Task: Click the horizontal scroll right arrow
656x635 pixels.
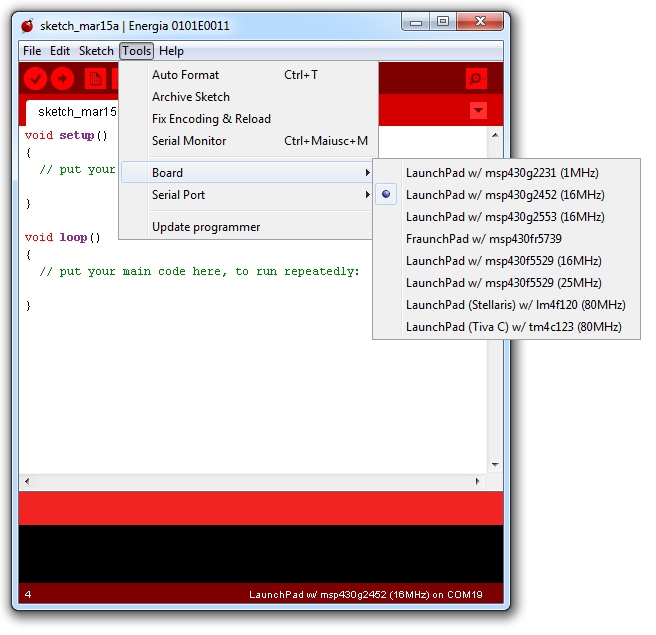Action: click(477, 481)
